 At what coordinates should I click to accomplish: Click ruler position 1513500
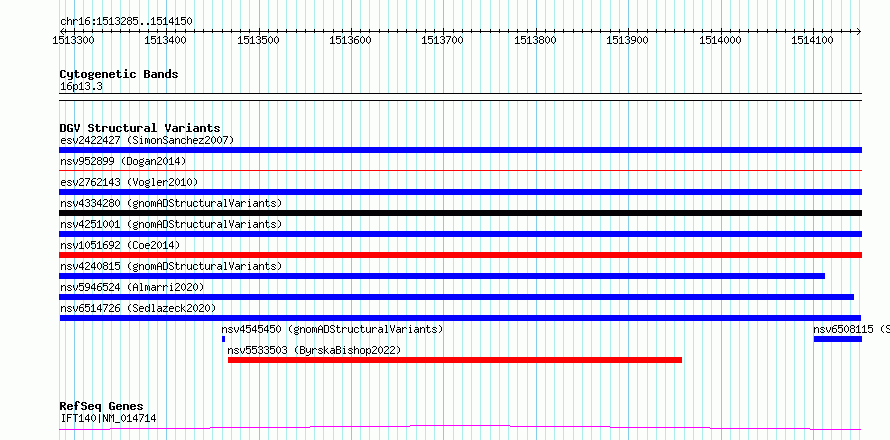pos(258,40)
